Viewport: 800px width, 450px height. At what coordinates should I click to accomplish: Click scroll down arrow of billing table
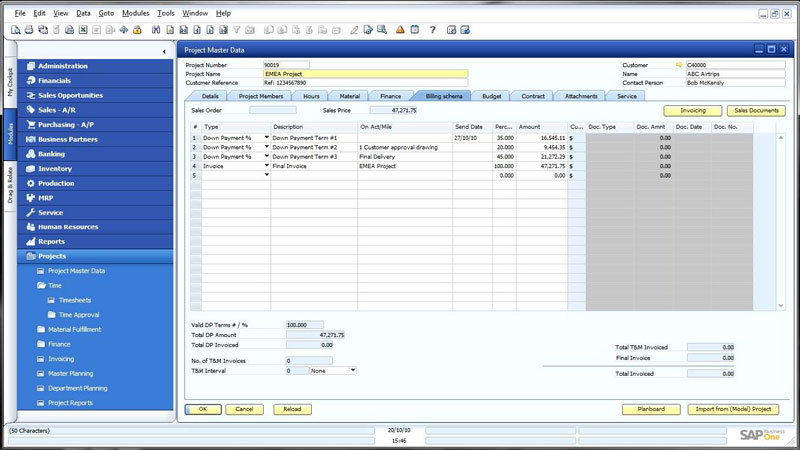781,306
